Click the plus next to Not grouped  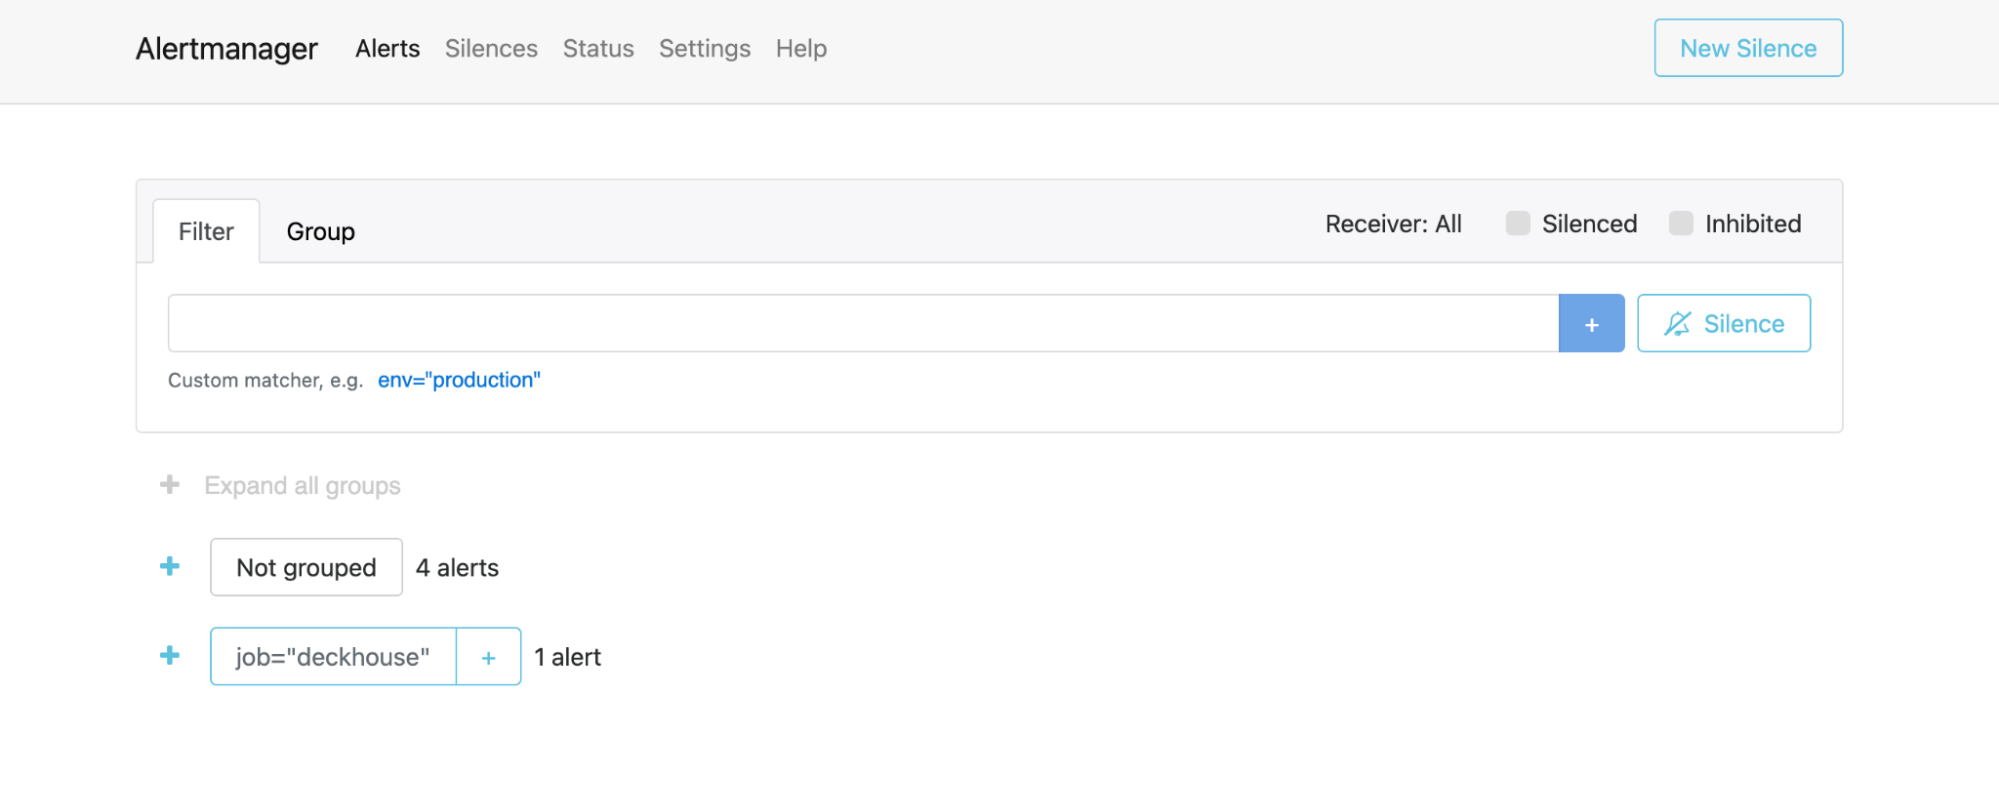point(170,566)
